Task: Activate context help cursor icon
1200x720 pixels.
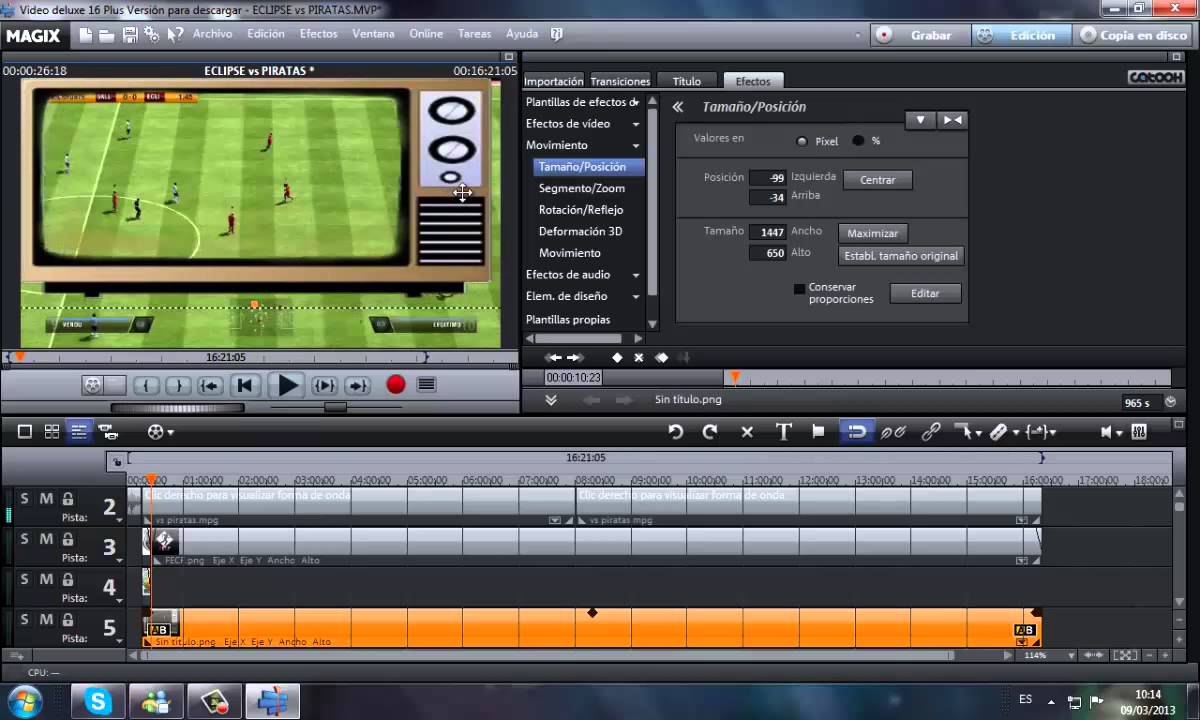Action: click(176, 34)
